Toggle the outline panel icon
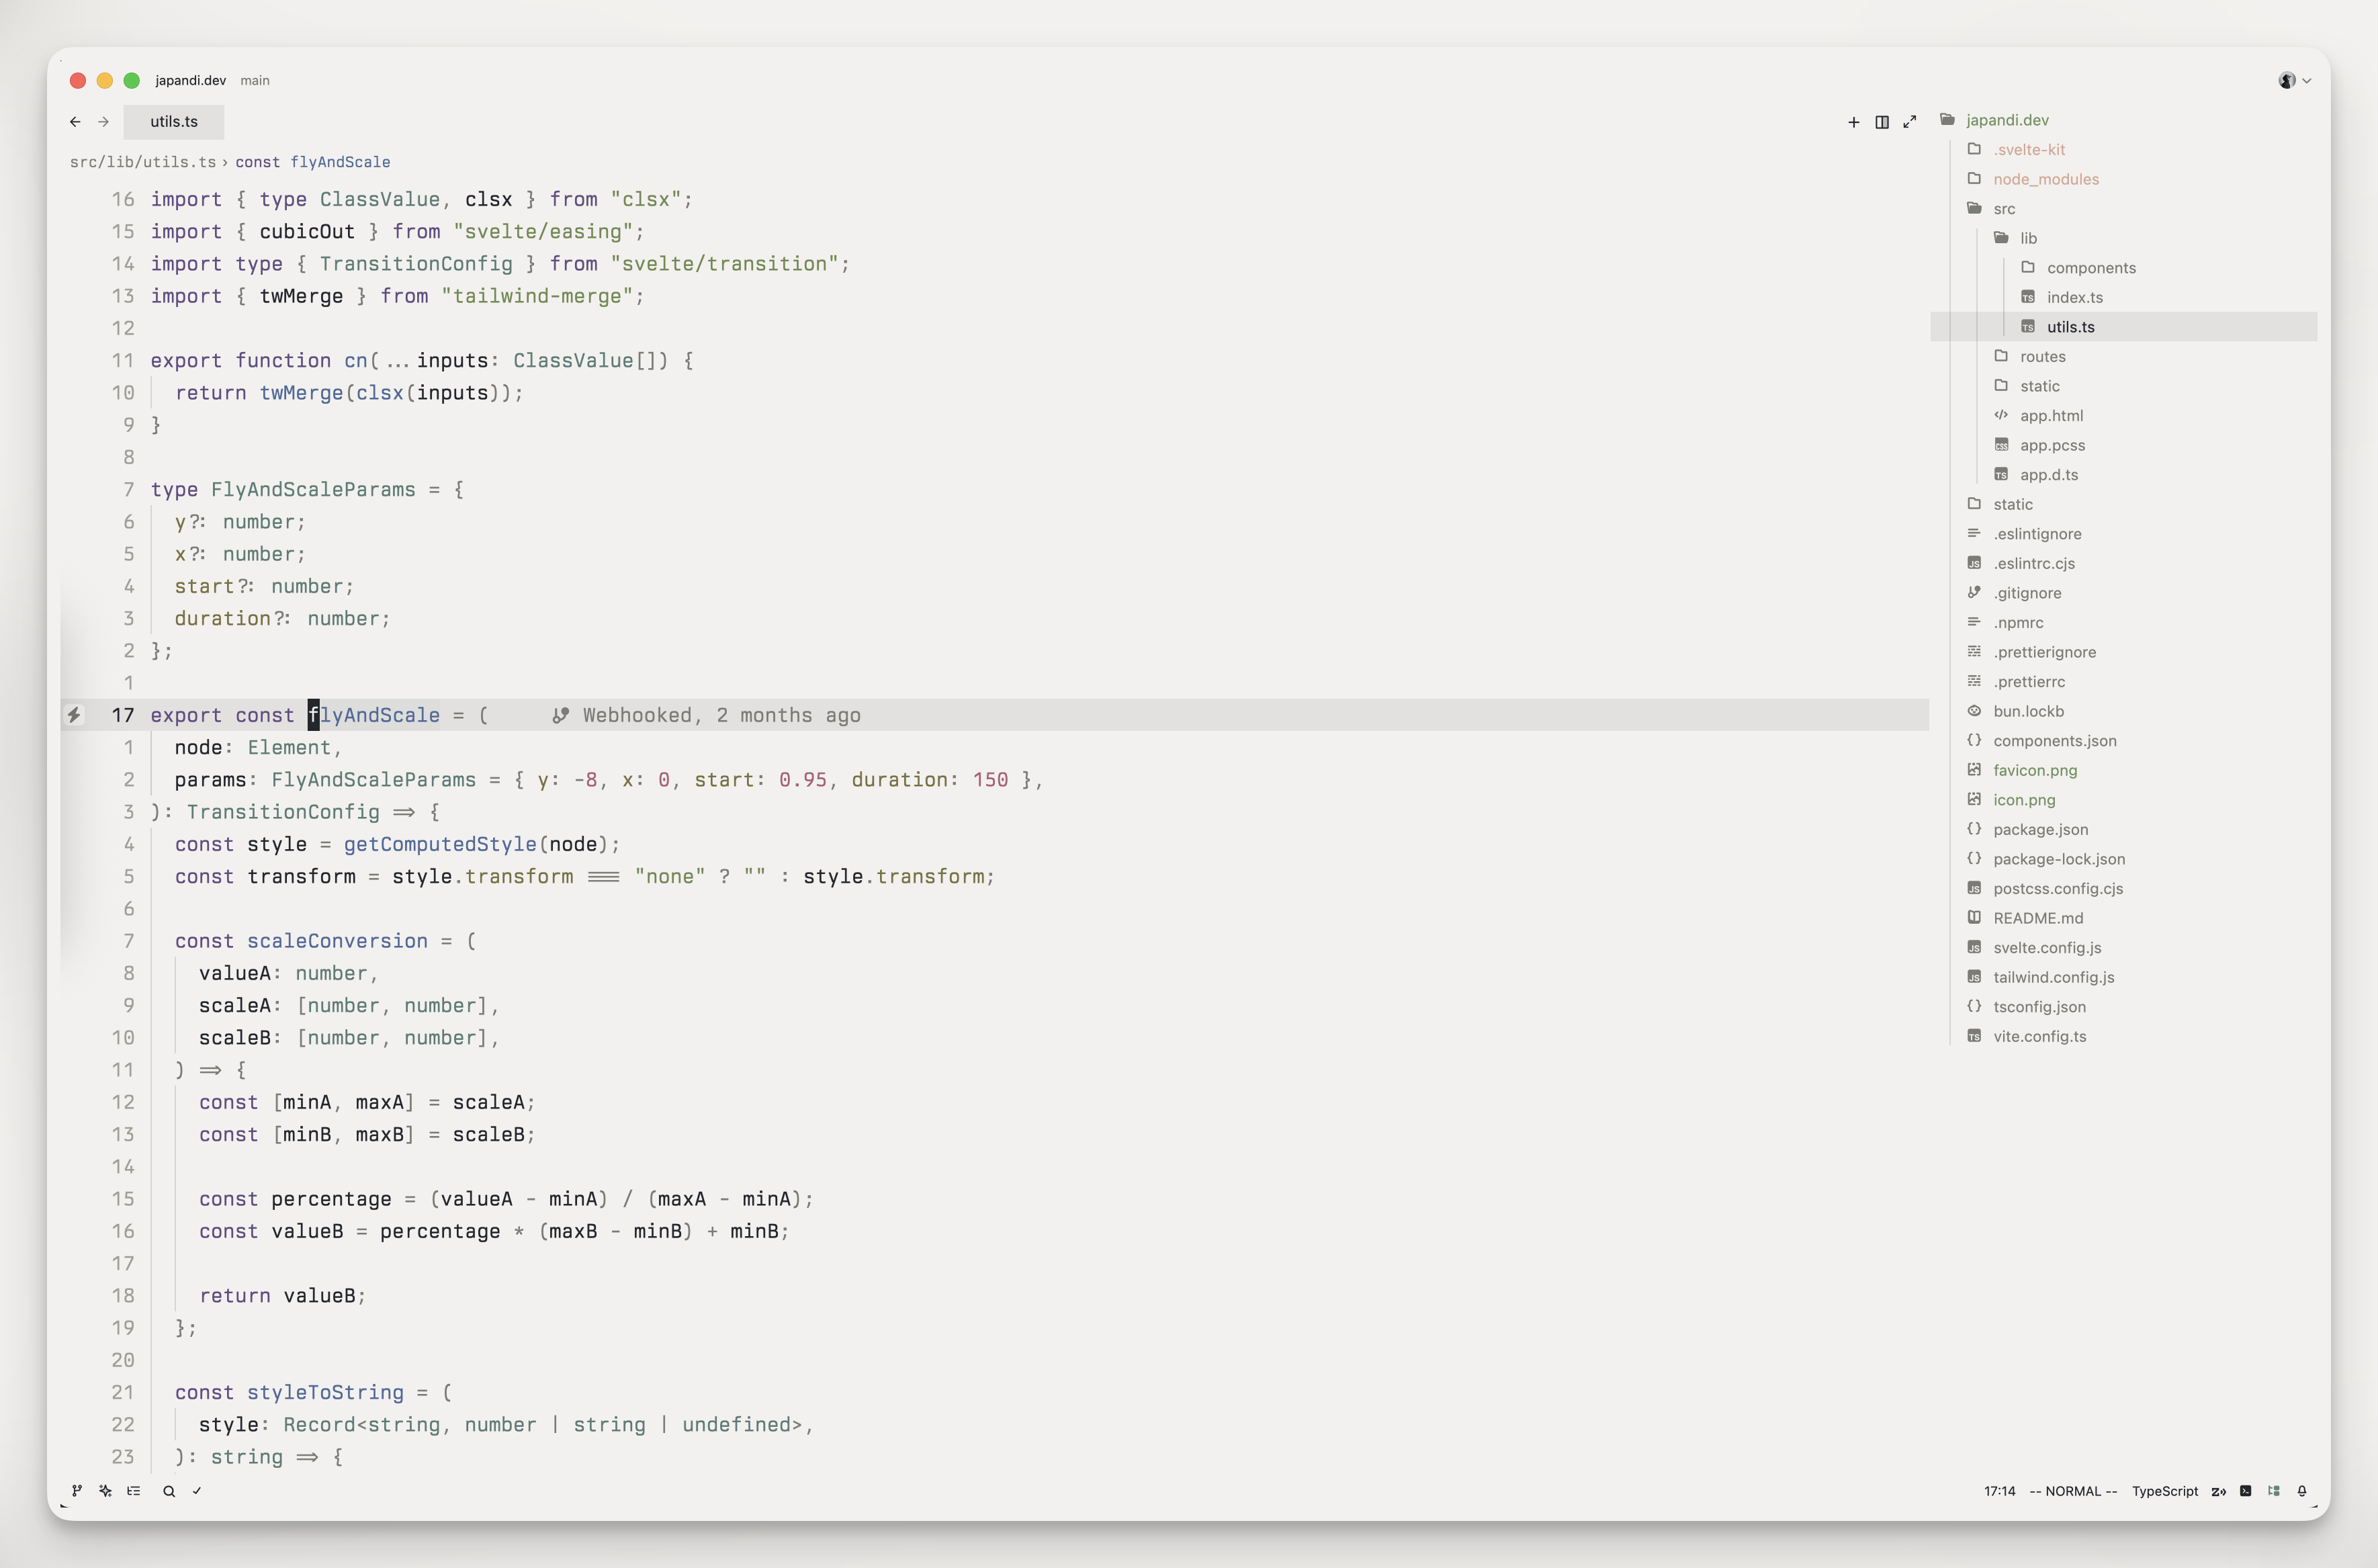Viewport: 2378px width, 1568px height. tap(133, 1491)
